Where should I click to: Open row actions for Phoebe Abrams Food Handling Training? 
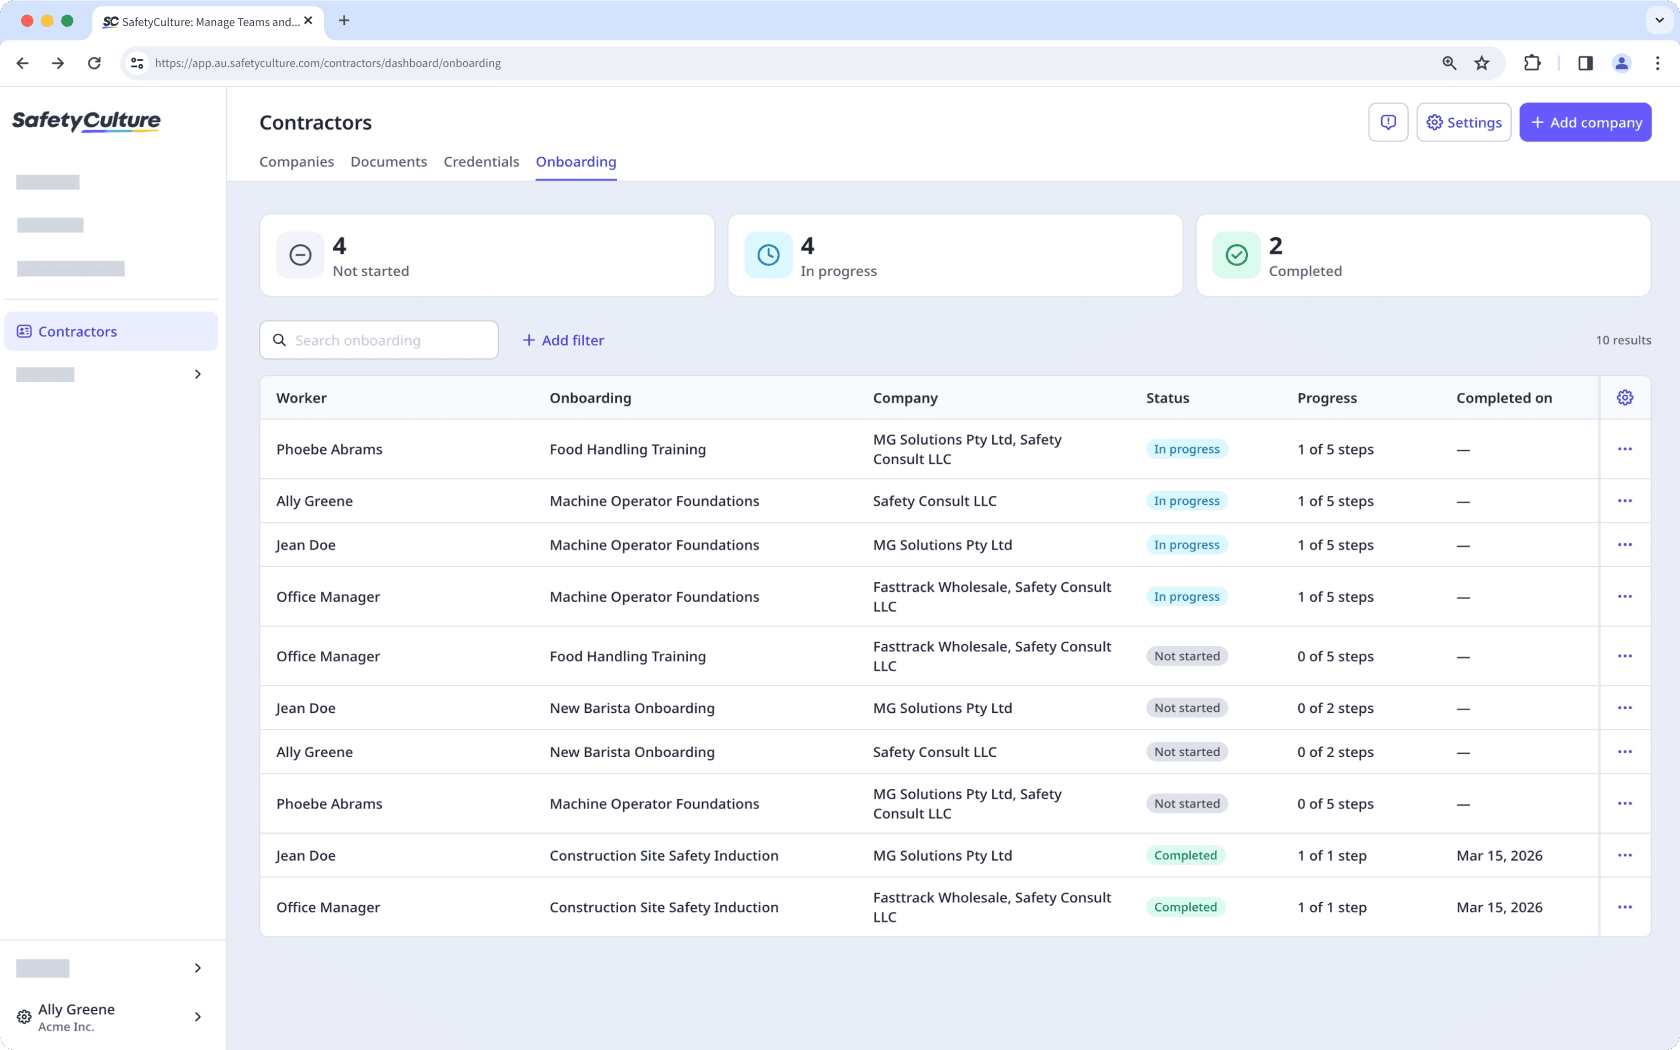[1625, 449]
